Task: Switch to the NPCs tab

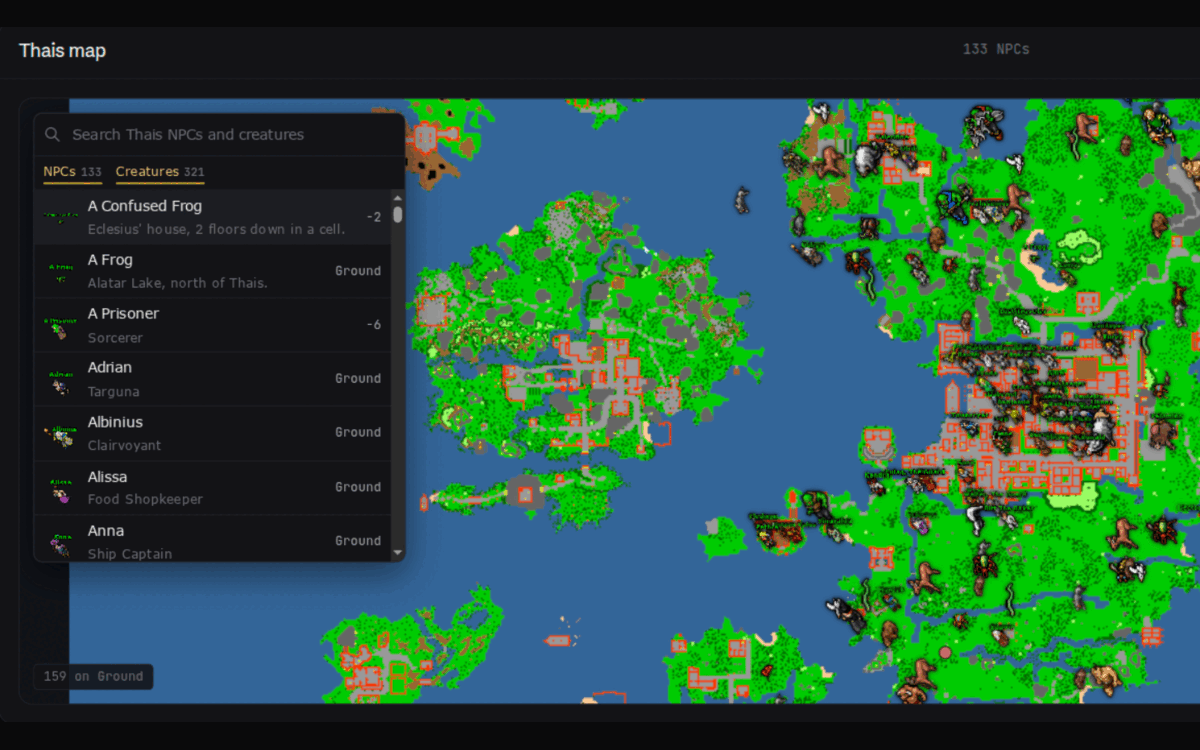Action: coord(73,172)
